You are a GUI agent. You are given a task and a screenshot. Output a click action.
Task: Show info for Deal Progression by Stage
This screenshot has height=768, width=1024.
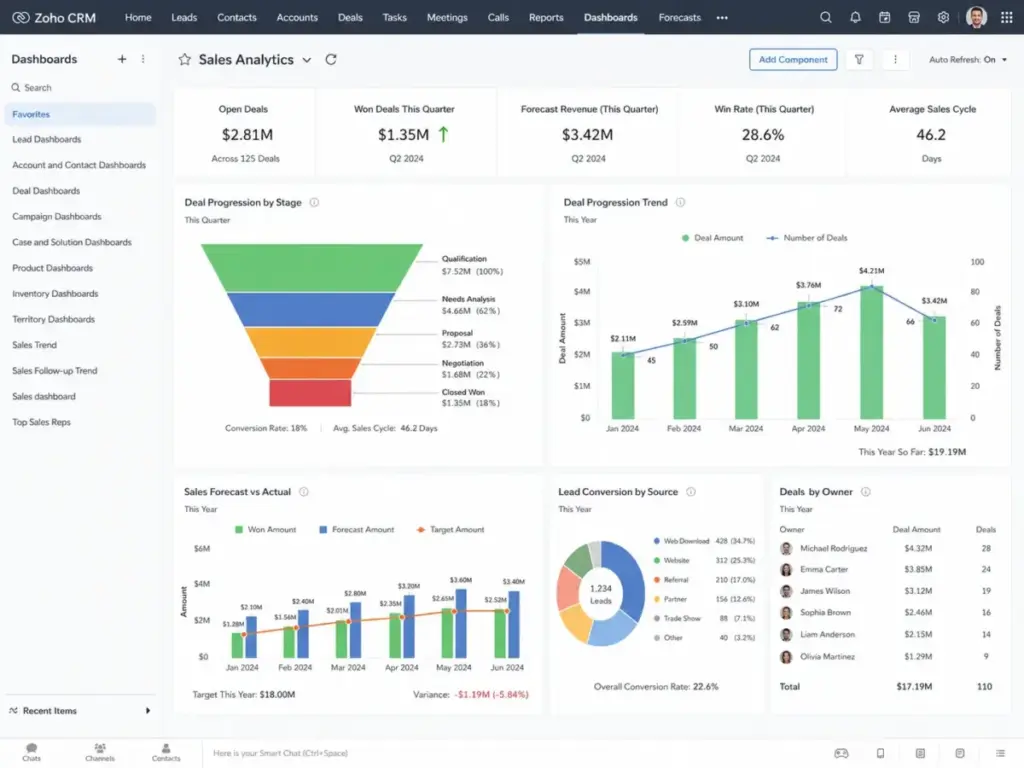[314, 202]
